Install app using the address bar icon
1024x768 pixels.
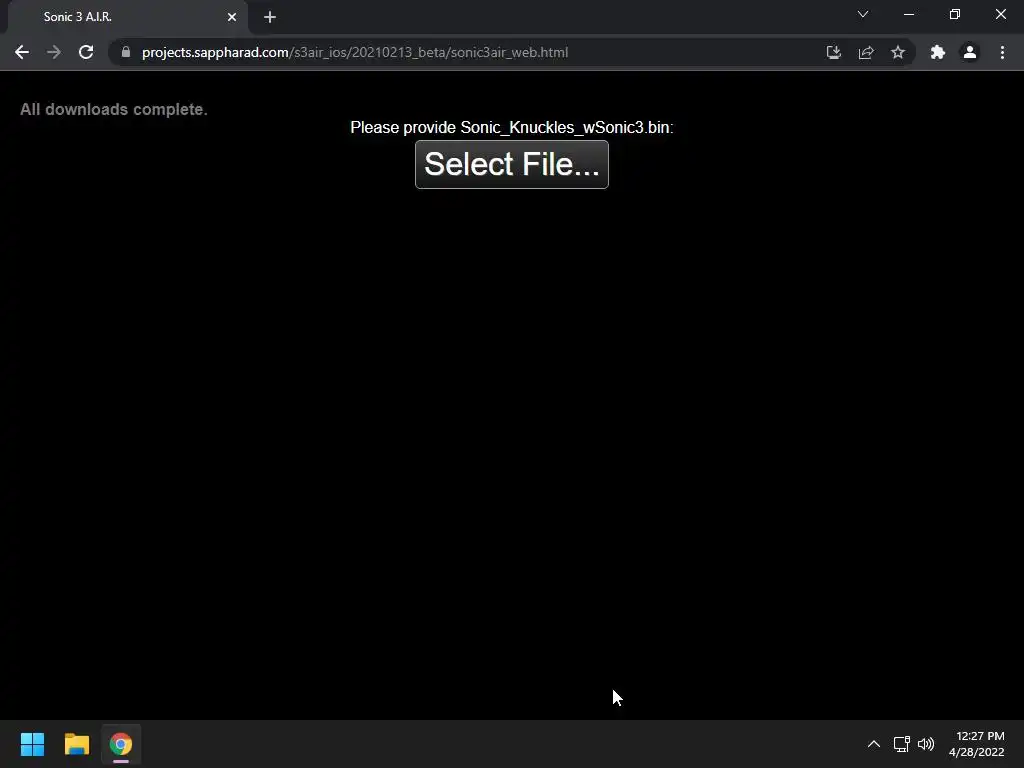pyautogui.click(x=833, y=52)
